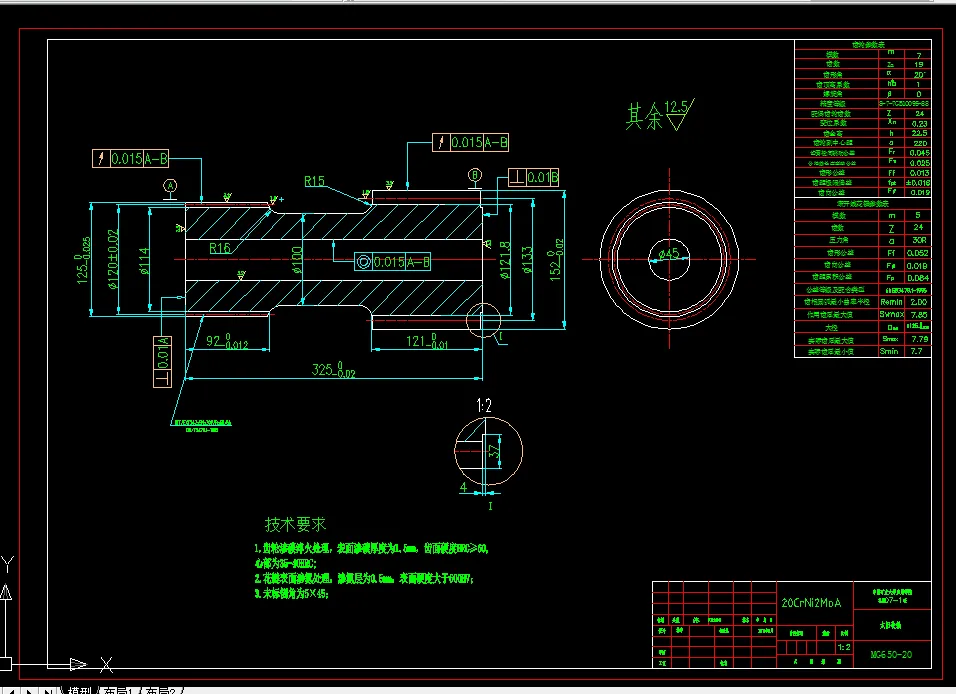Select the 92 length dimension
The width and height of the screenshot is (956, 694).
[x=227, y=341]
